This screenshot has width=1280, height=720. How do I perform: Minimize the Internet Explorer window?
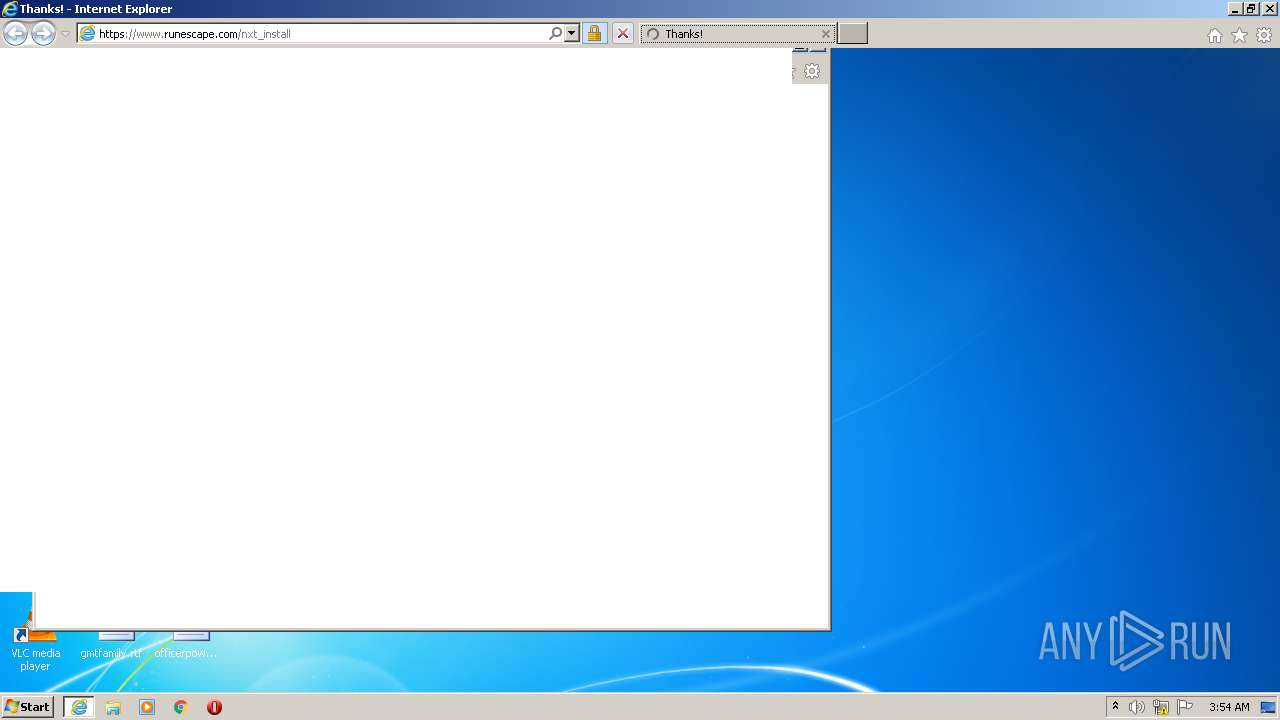pos(1235,9)
